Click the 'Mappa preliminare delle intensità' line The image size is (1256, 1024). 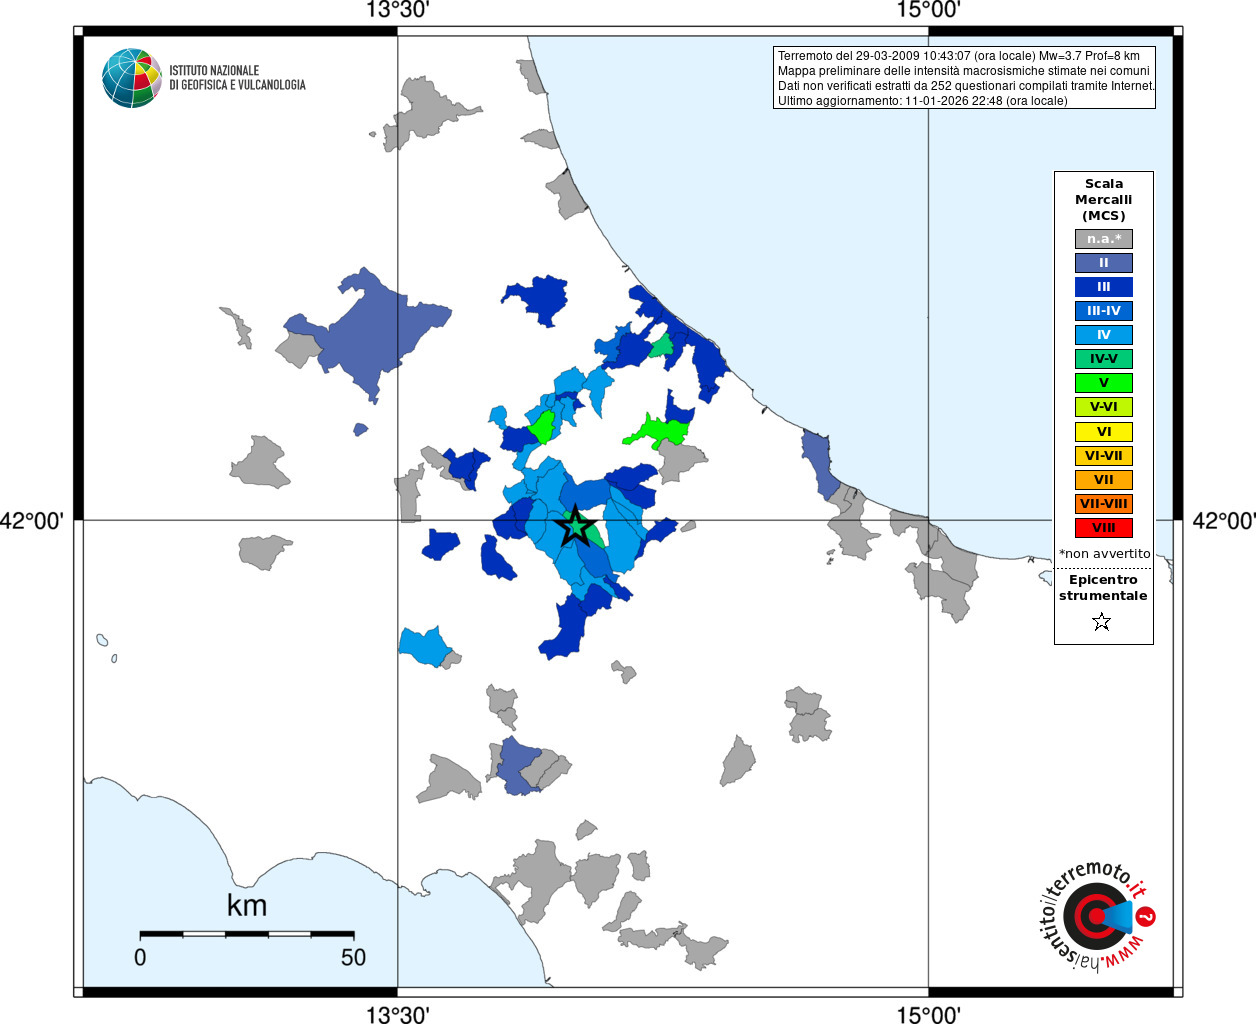point(964,71)
